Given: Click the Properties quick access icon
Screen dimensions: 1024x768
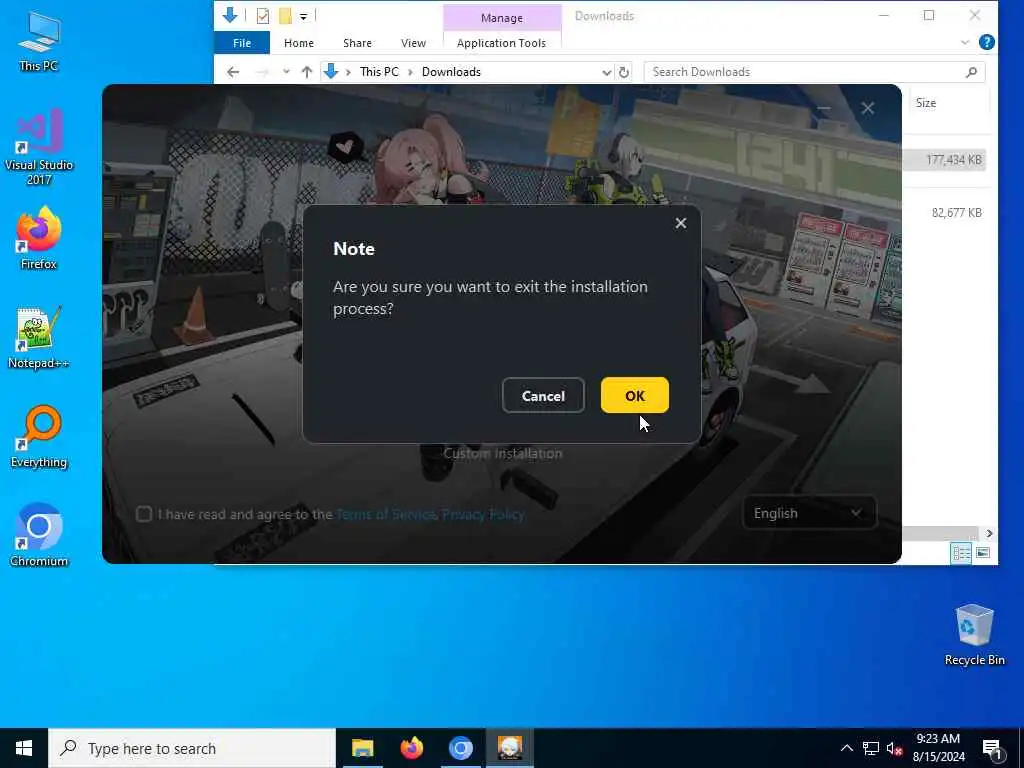Looking at the screenshot, I should [x=263, y=16].
